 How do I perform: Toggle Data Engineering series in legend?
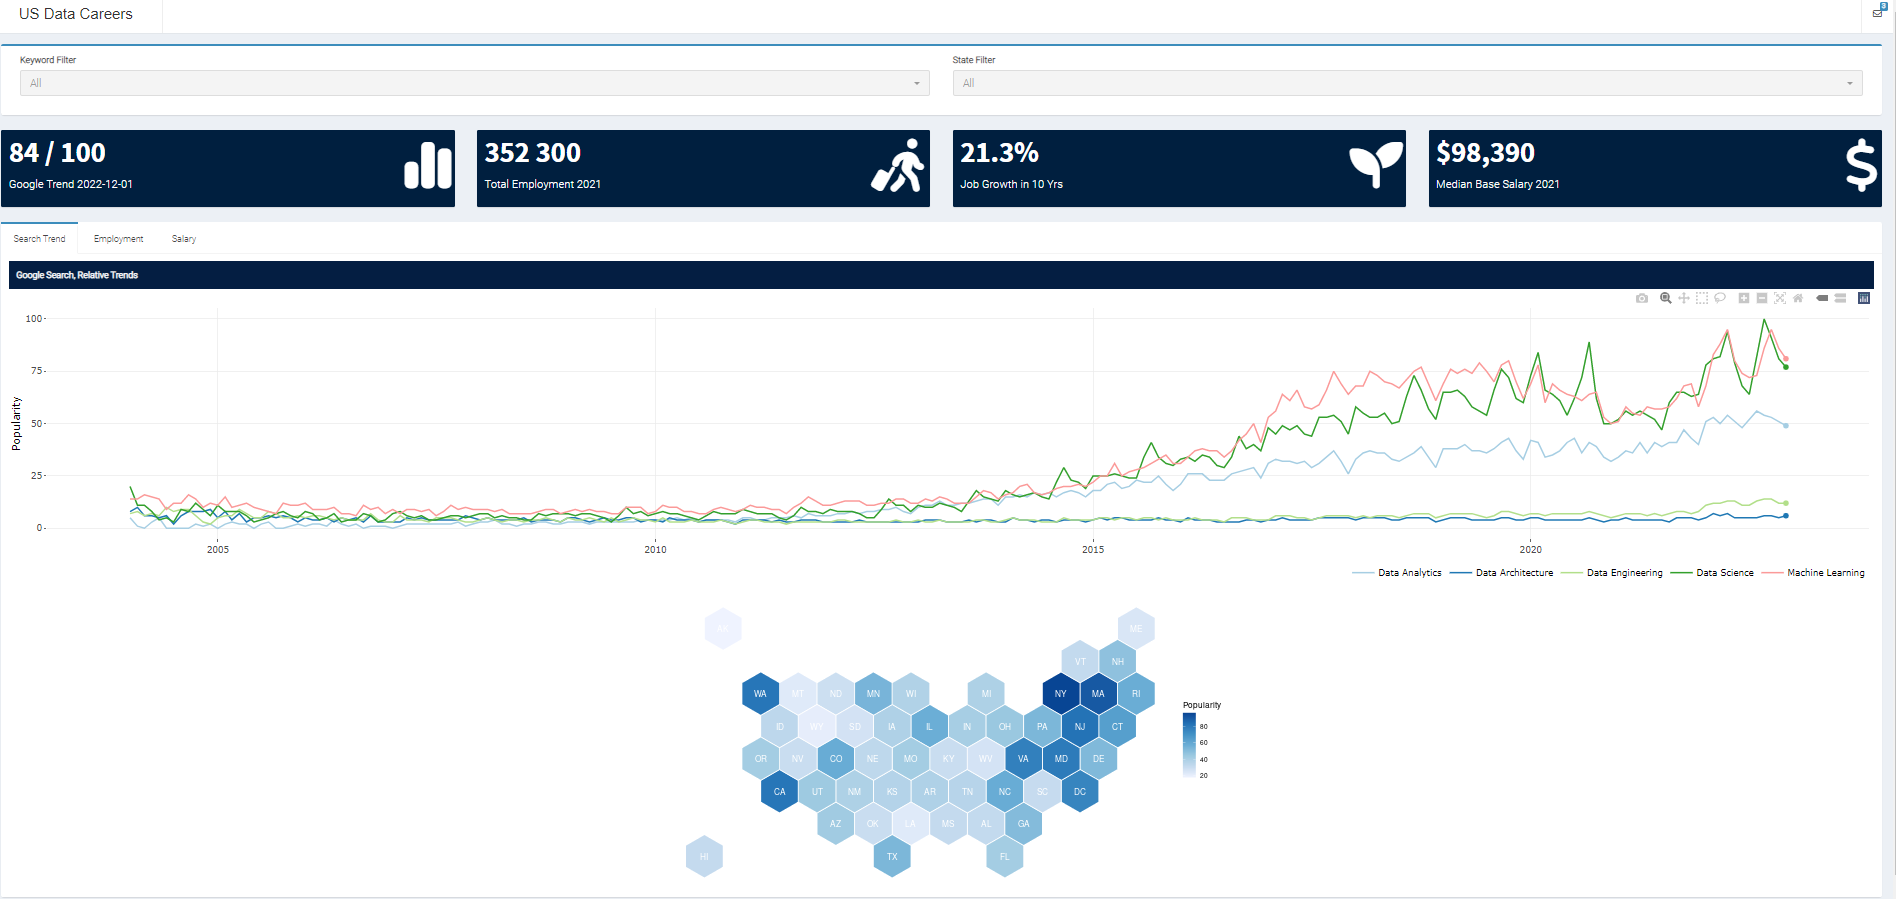point(1612,573)
